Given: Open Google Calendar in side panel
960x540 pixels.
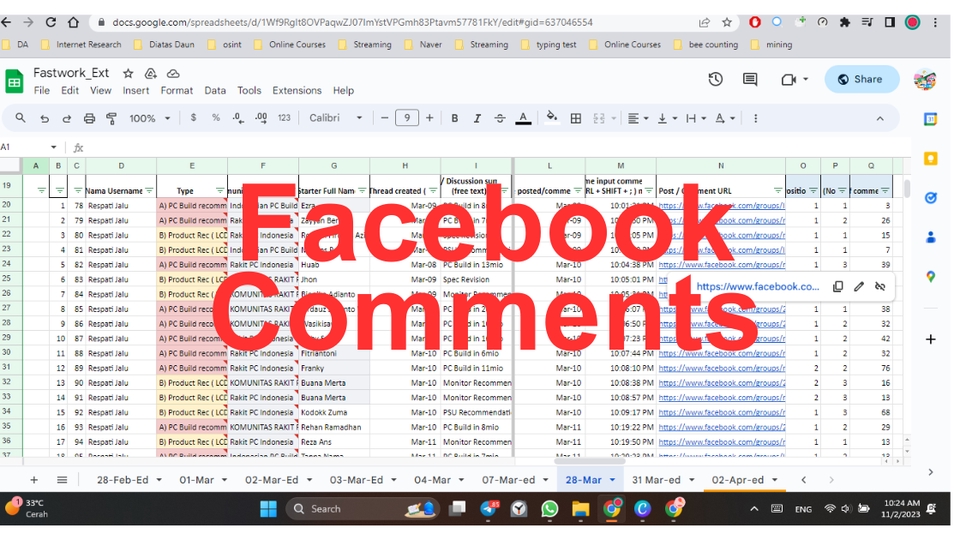Looking at the screenshot, I should coord(930,119).
